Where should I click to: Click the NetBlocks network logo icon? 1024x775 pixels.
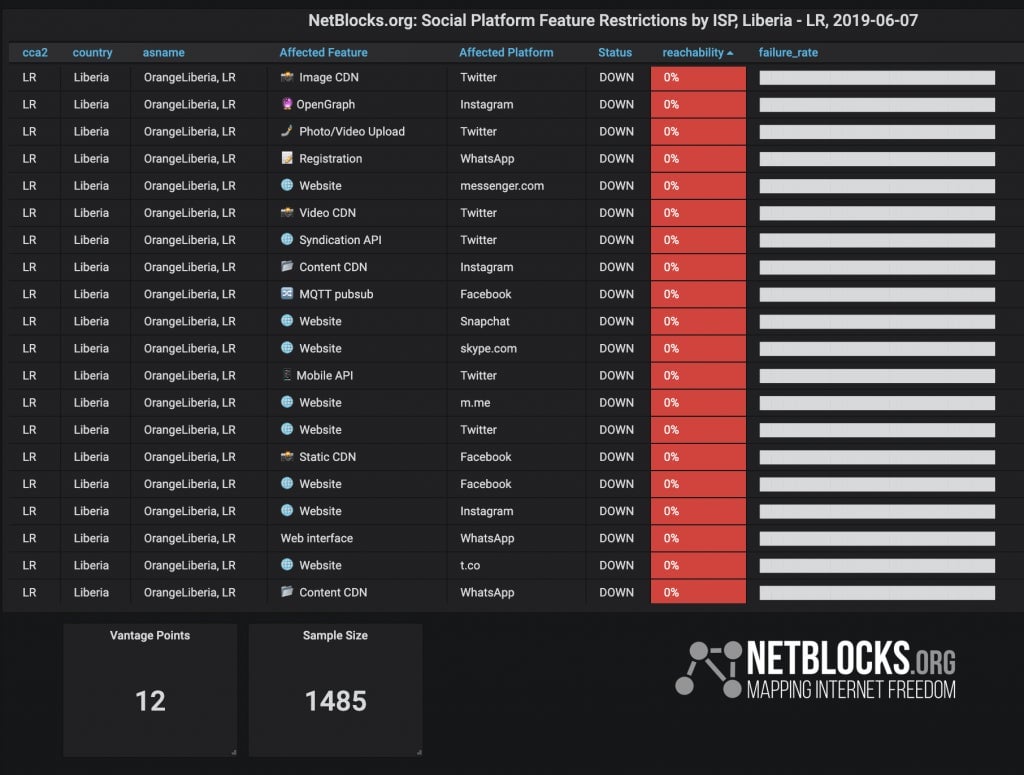pos(709,669)
